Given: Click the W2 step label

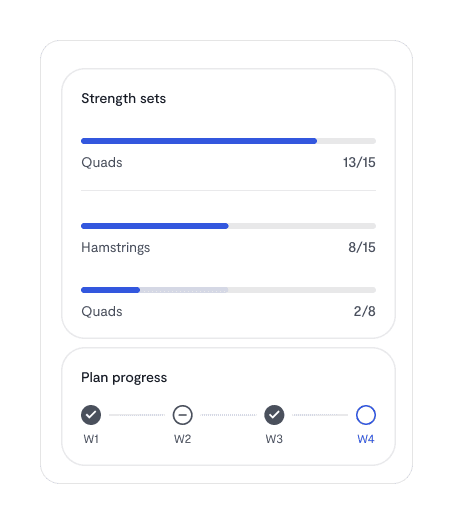Looking at the screenshot, I should (x=182, y=439).
